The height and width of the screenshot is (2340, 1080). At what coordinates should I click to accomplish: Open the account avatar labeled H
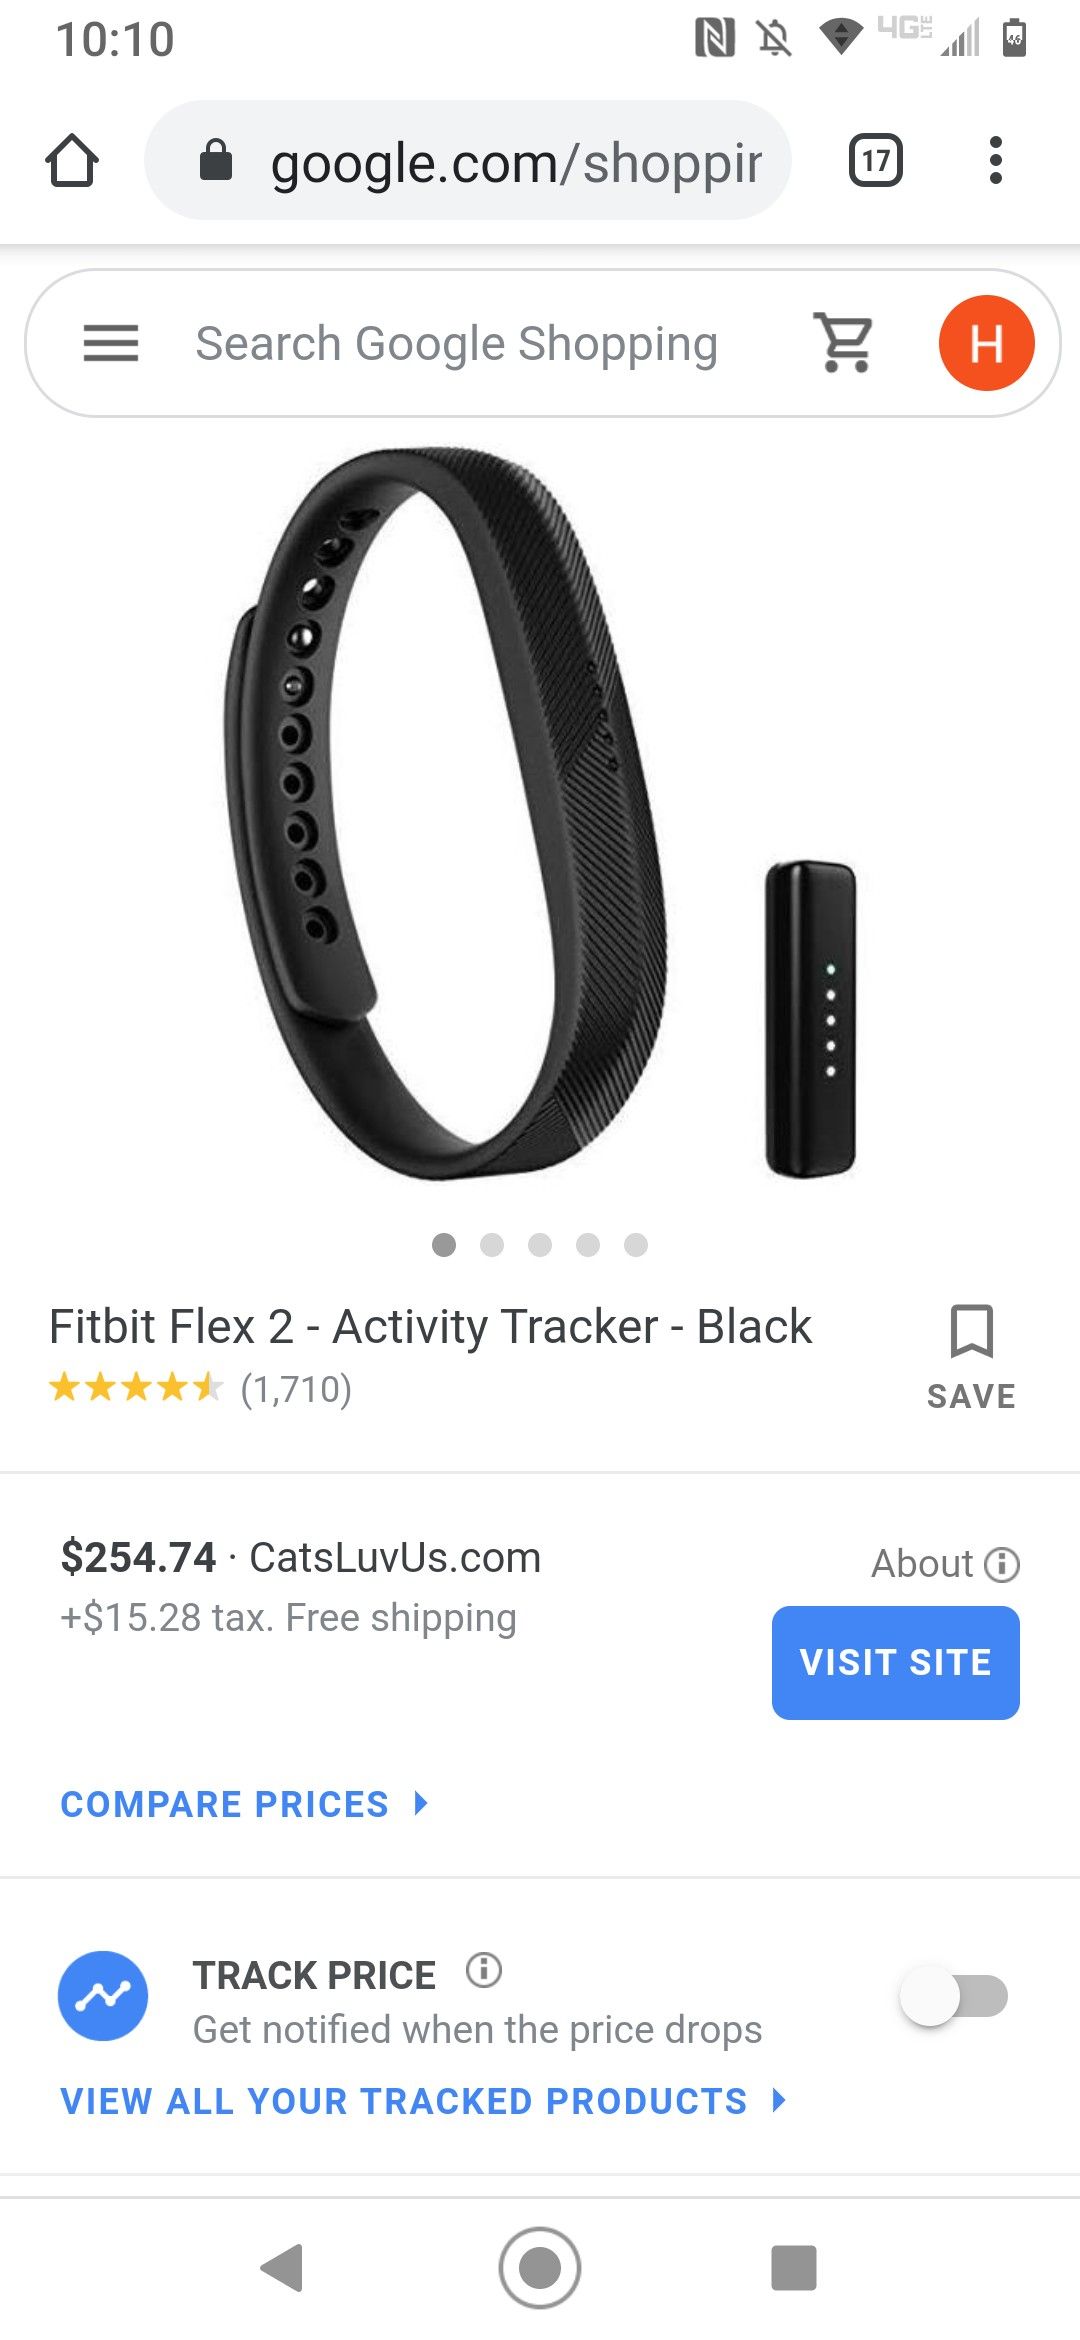coord(986,343)
